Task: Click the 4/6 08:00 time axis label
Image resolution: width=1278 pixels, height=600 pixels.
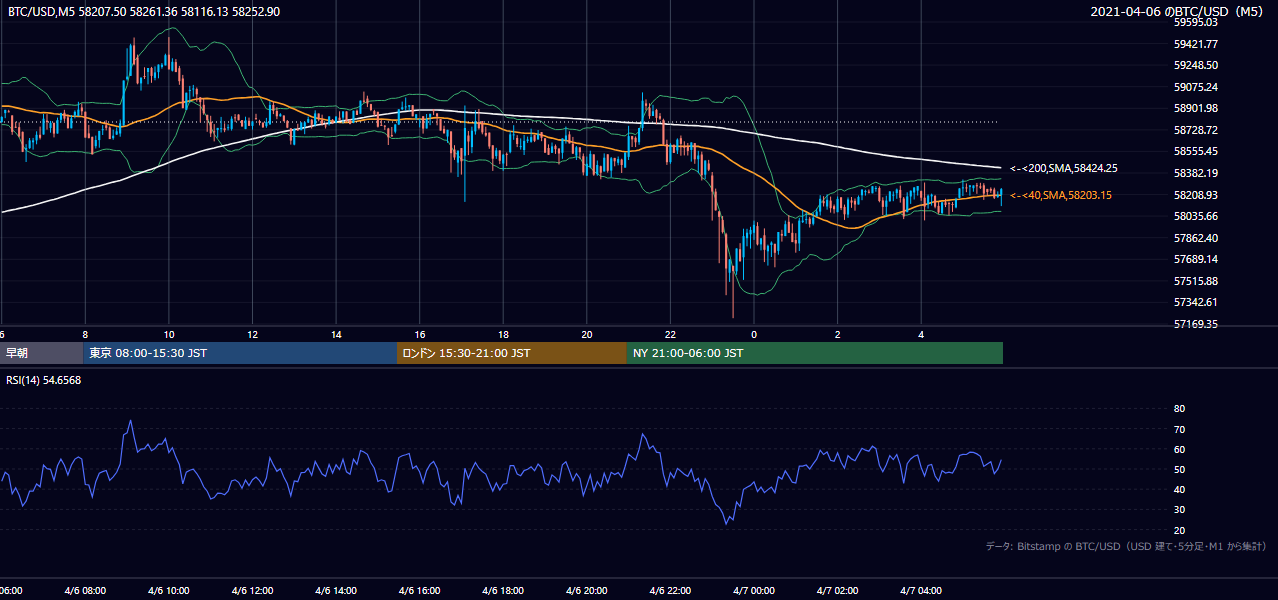Action: click(x=84, y=591)
